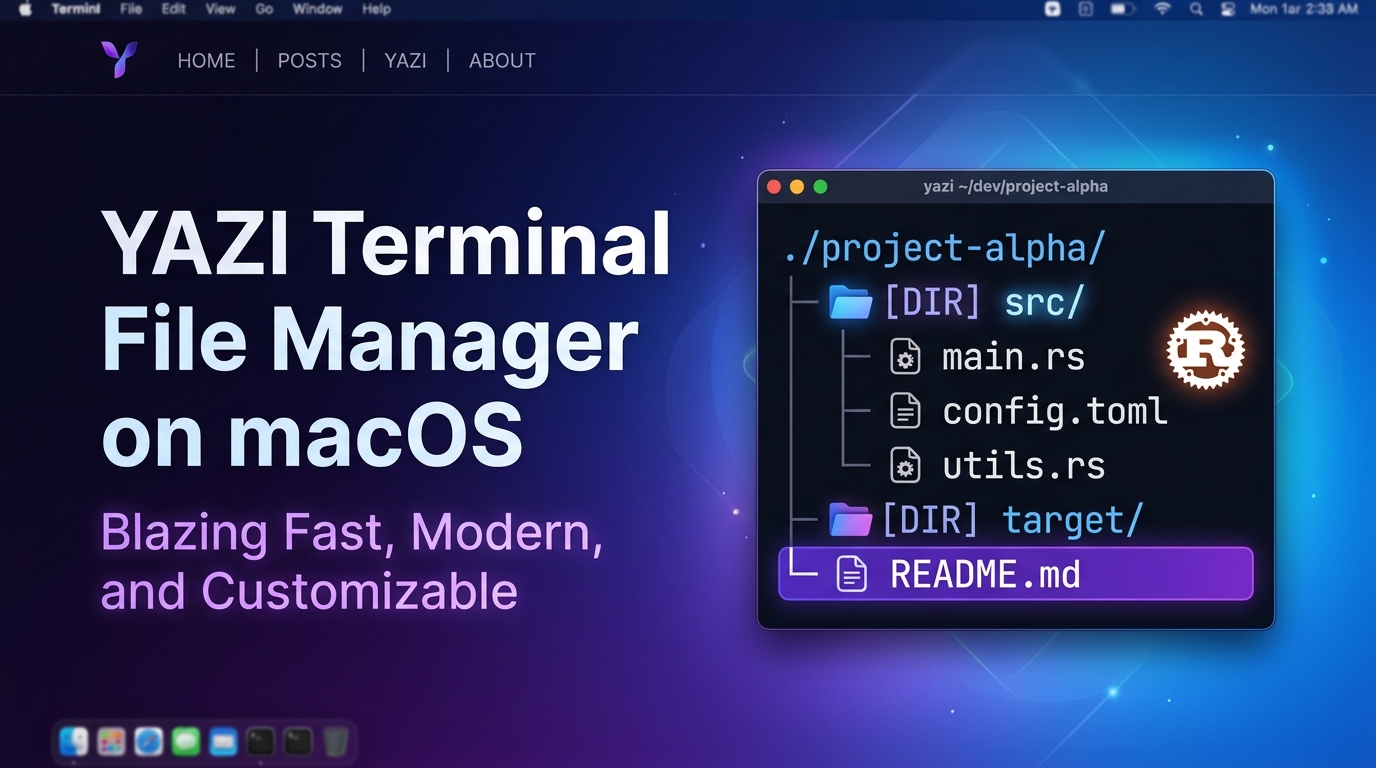Image resolution: width=1376 pixels, height=768 pixels.
Task: Open the Wi-Fi status menu
Action: coord(1162,9)
